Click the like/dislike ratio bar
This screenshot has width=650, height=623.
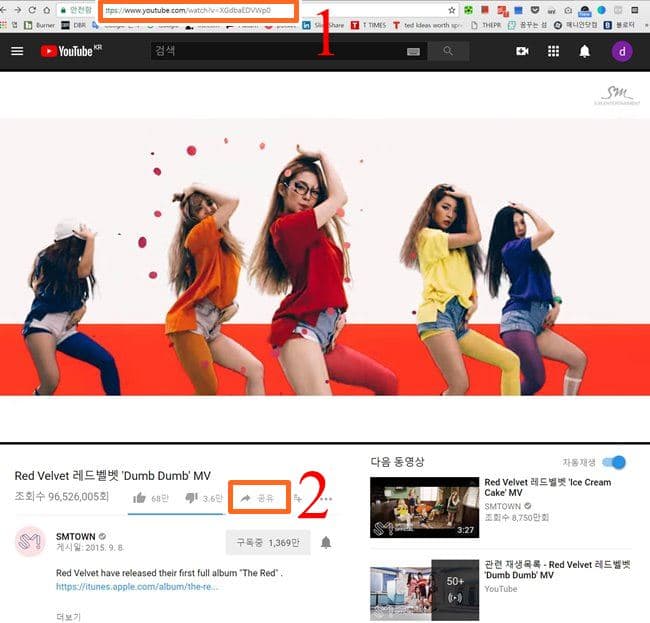tap(175, 514)
